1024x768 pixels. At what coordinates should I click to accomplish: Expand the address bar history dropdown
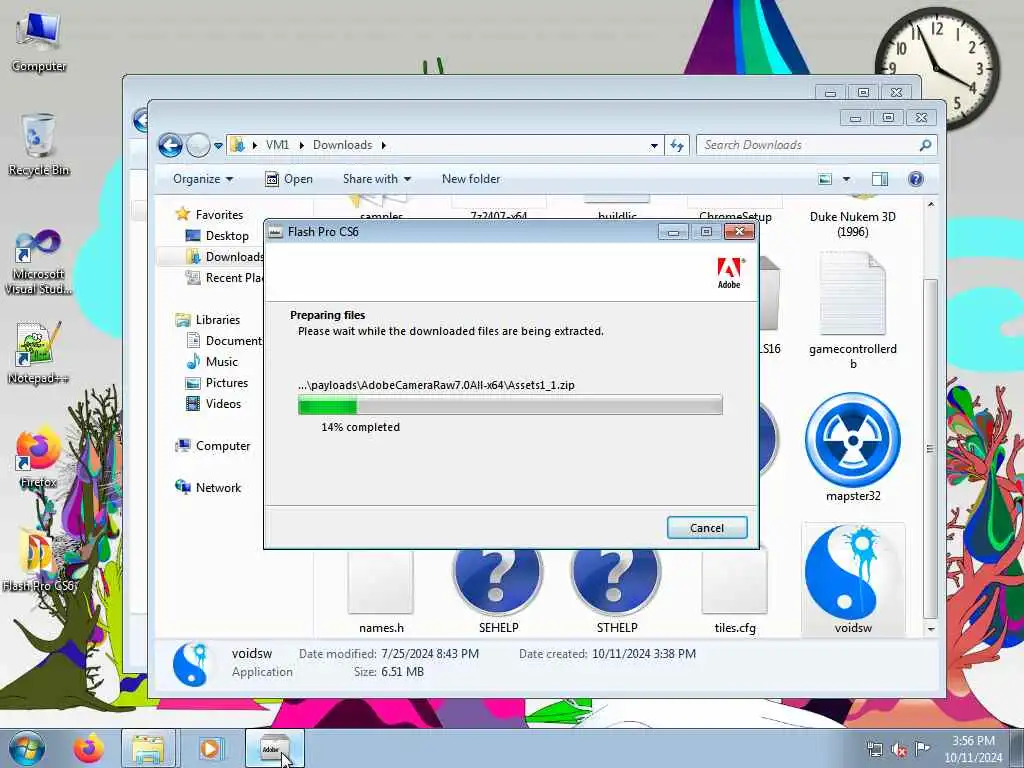[654, 146]
